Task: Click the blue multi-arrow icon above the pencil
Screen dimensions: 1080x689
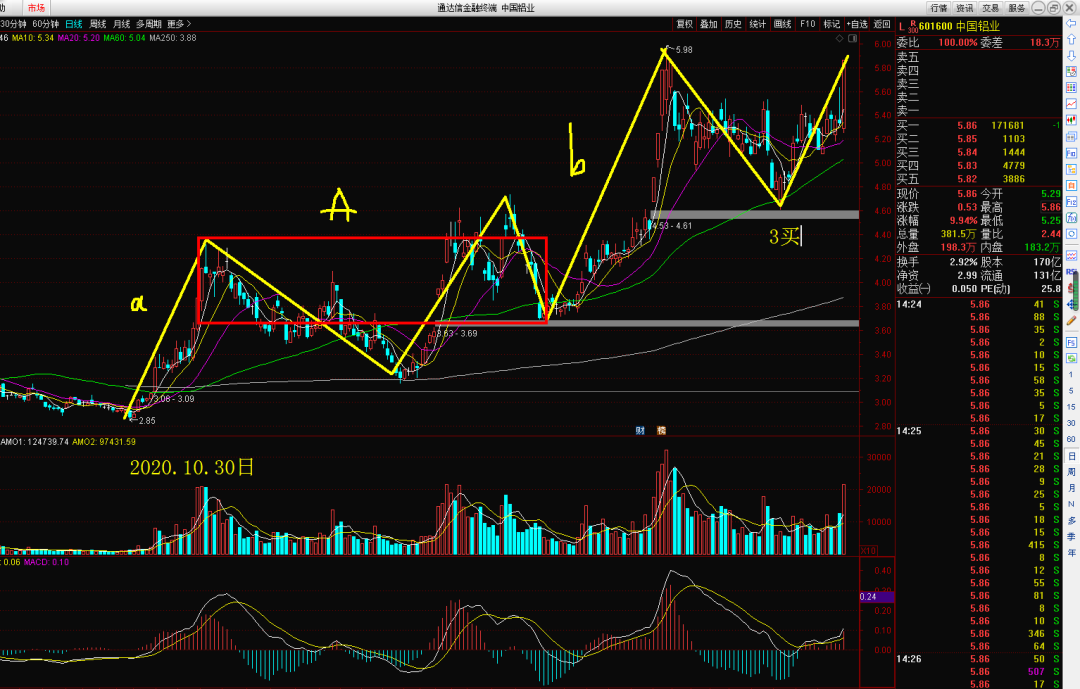Action: 1070,305
